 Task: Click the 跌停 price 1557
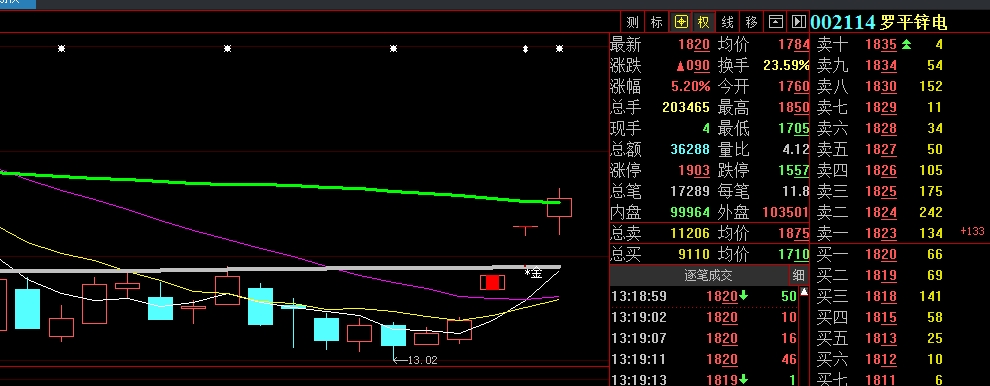[794, 171]
